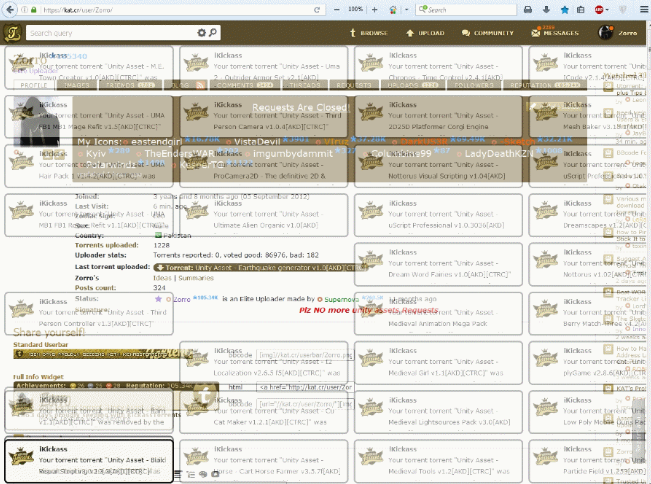The height and width of the screenshot is (484, 651).
Task: Open the Uploads tab
Action: point(412,85)
